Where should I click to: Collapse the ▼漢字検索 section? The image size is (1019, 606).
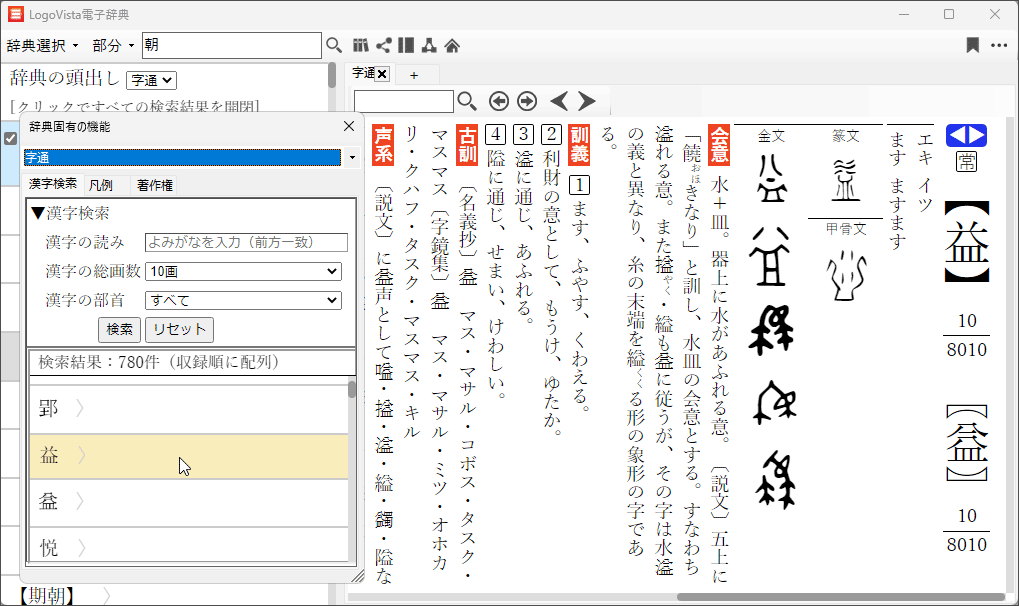tap(70, 213)
